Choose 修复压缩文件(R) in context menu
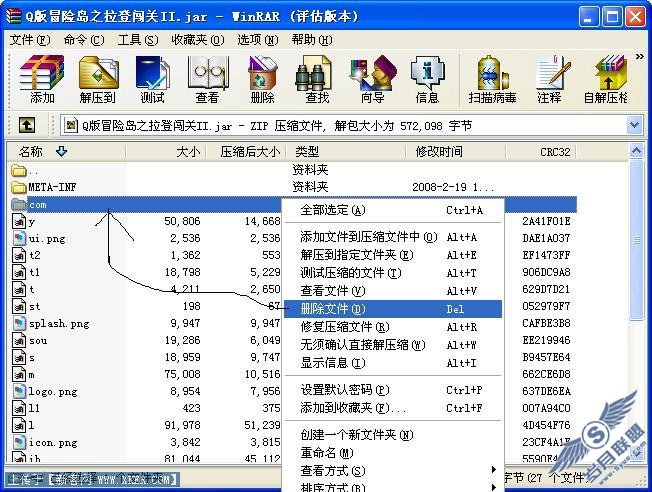652x492 pixels. (393, 327)
